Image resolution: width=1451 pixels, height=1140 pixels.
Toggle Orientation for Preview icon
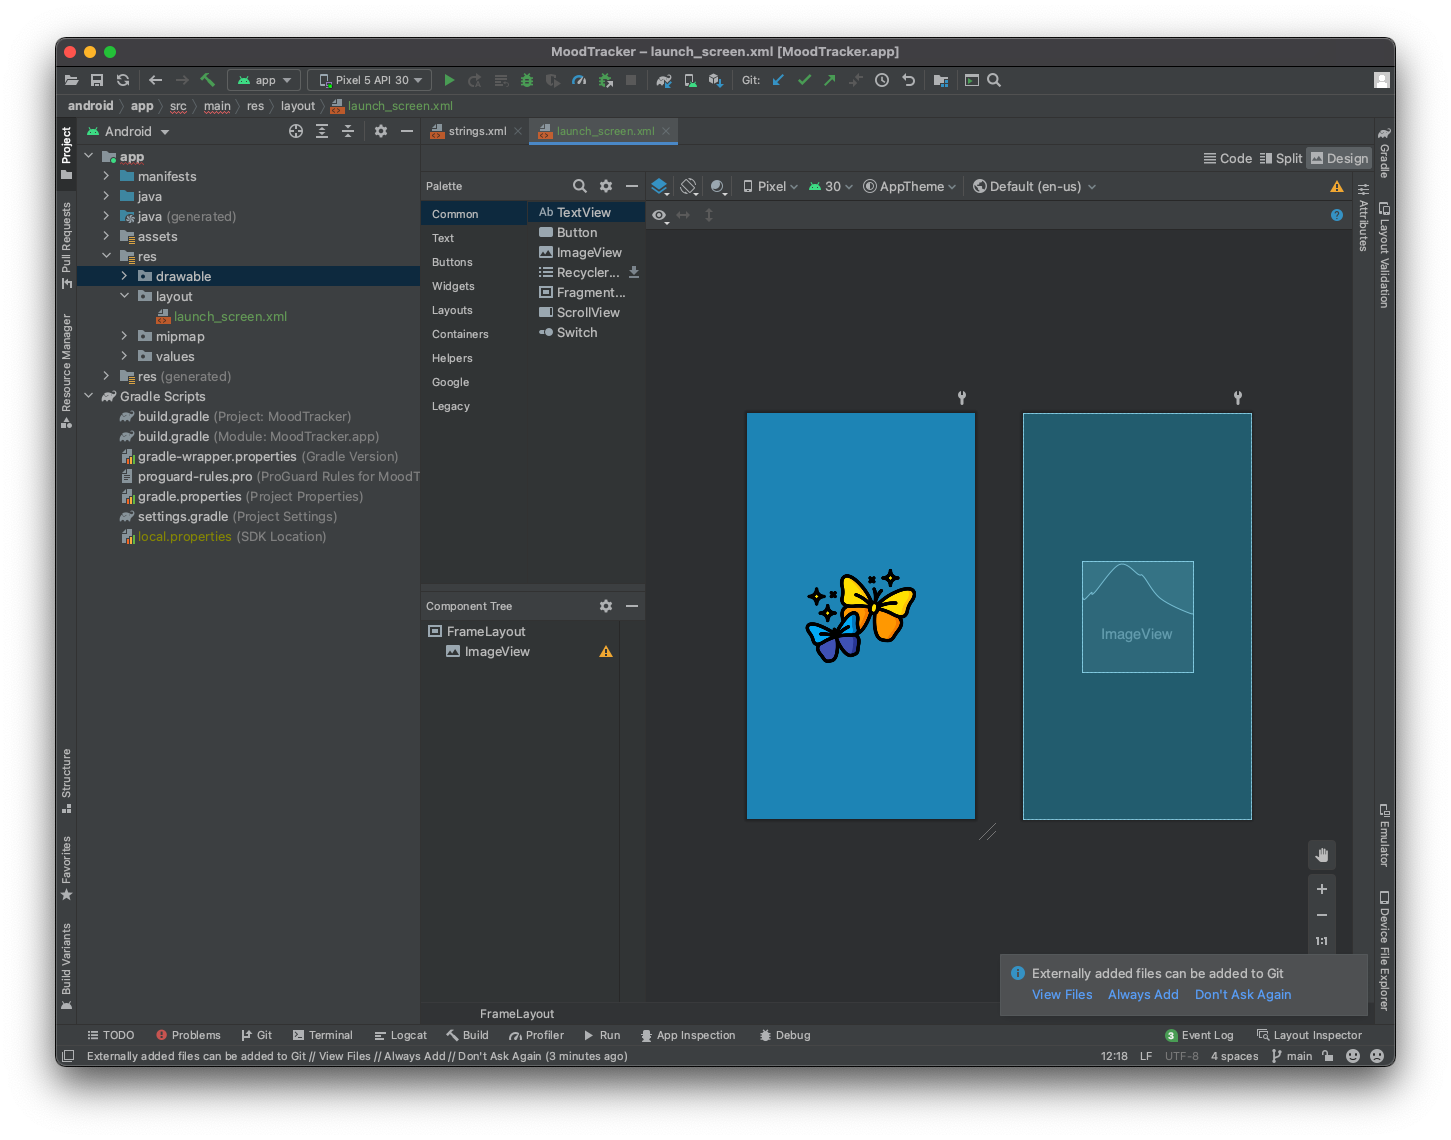pos(689,186)
